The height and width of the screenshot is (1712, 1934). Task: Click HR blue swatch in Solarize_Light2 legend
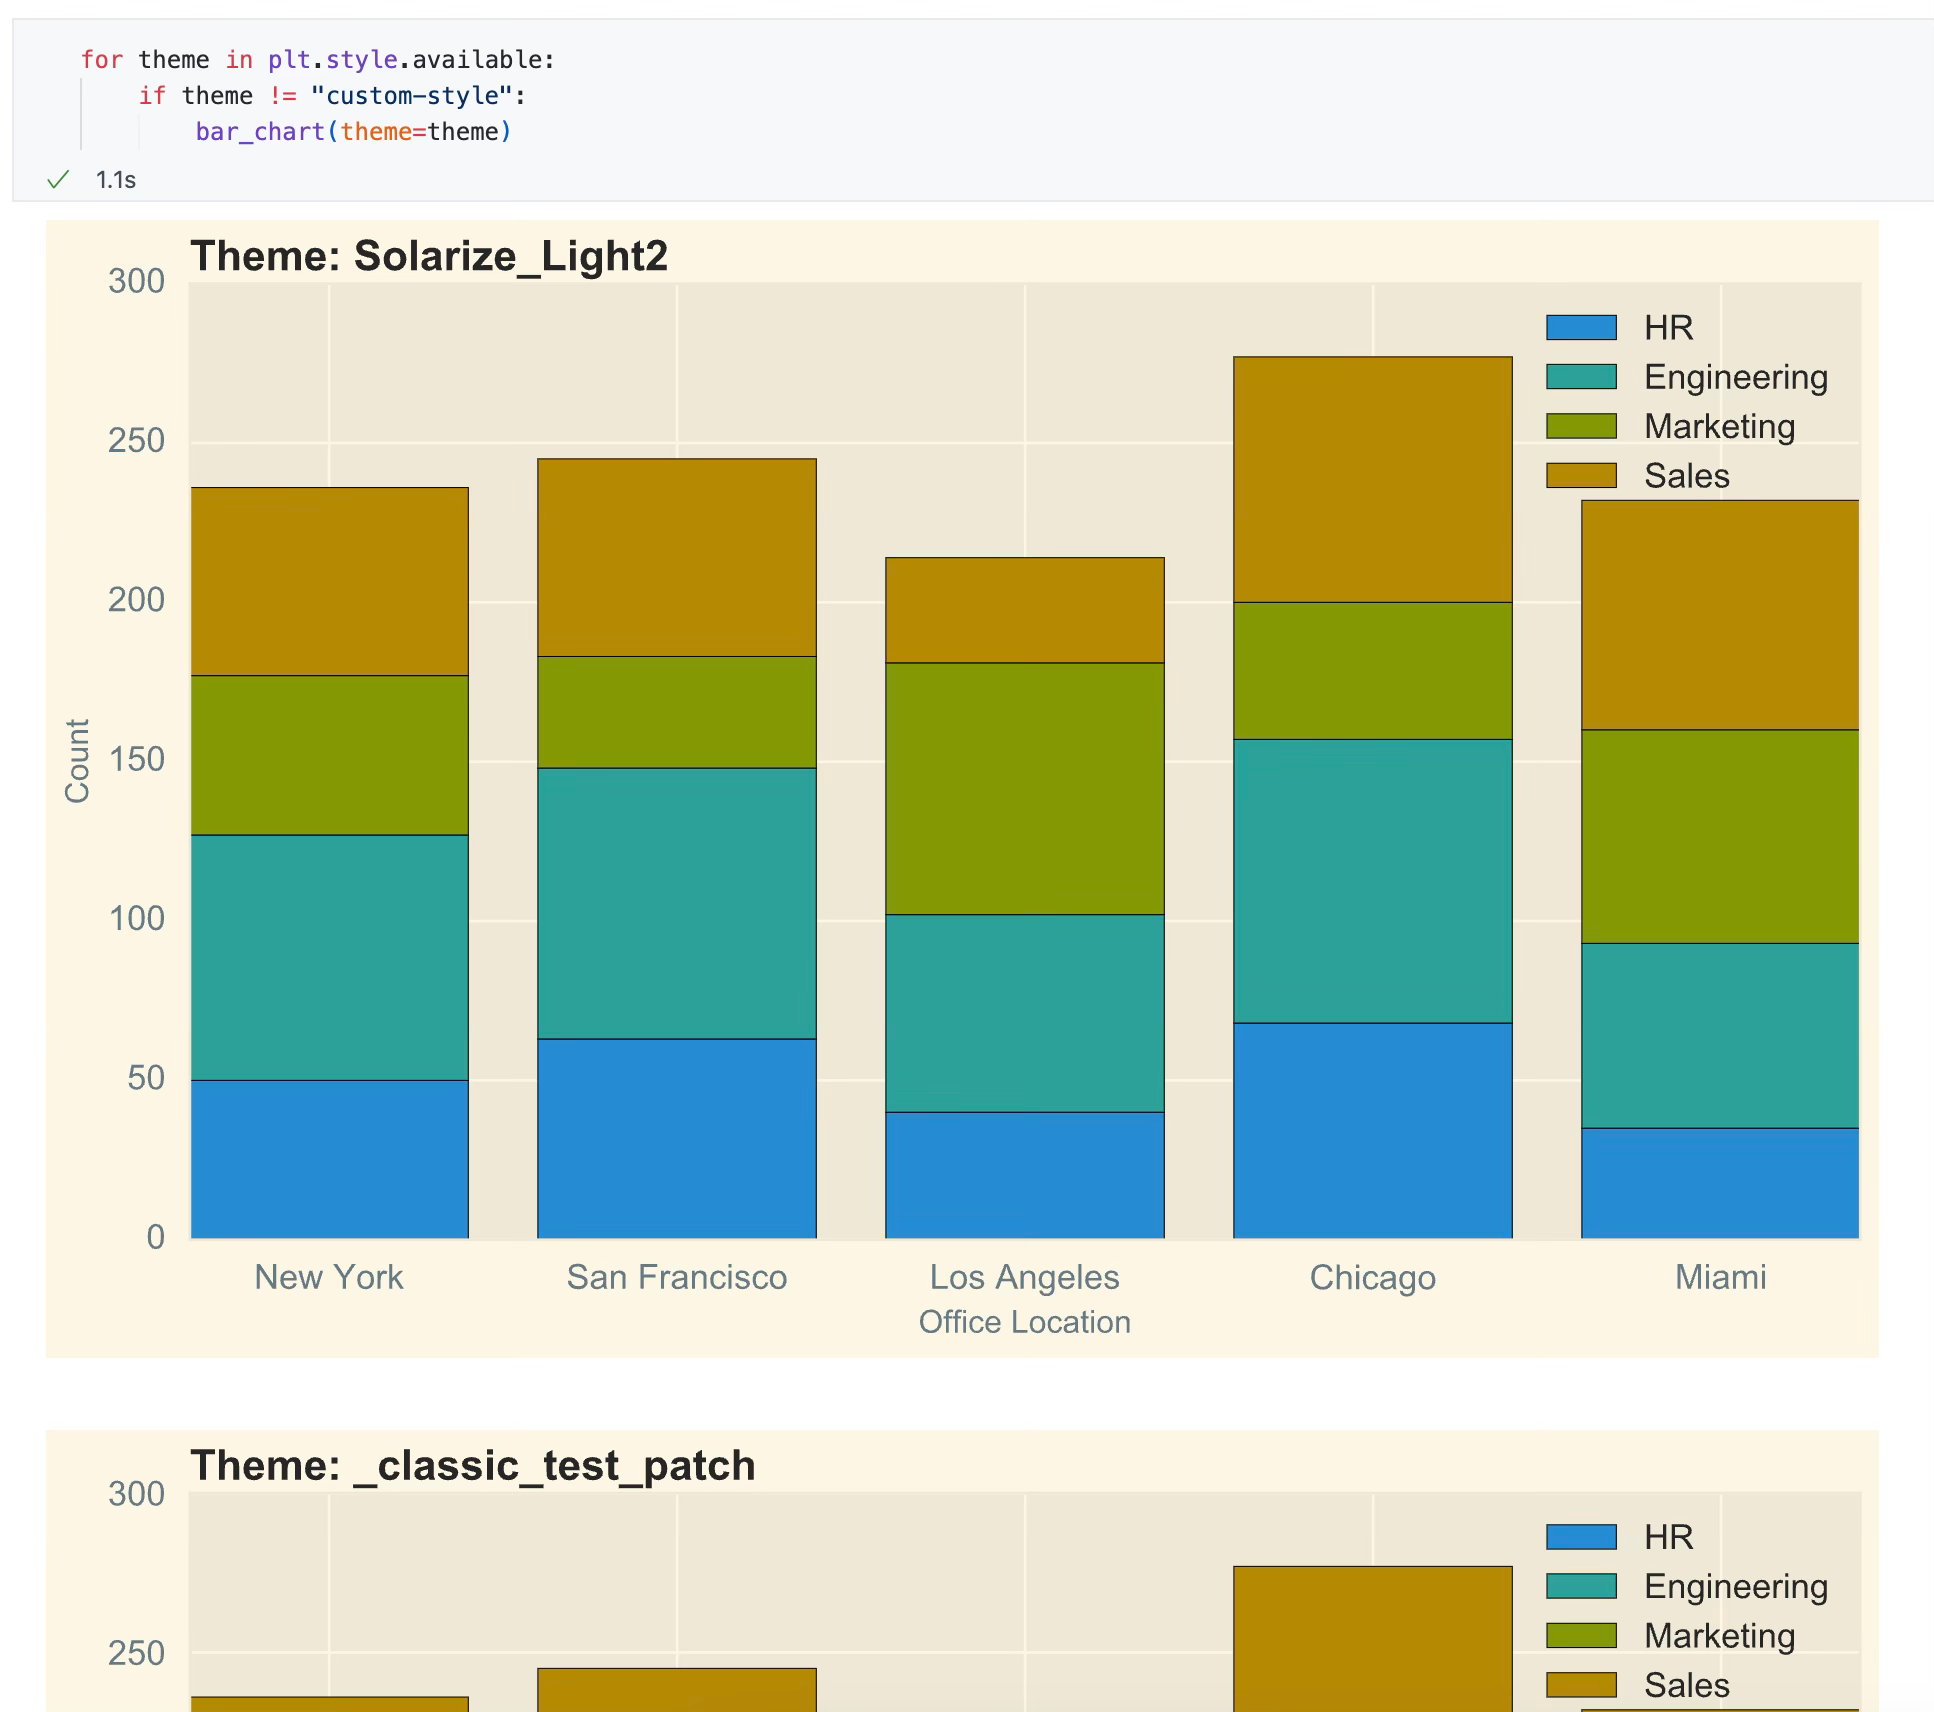pyautogui.click(x=1580, y=328)
